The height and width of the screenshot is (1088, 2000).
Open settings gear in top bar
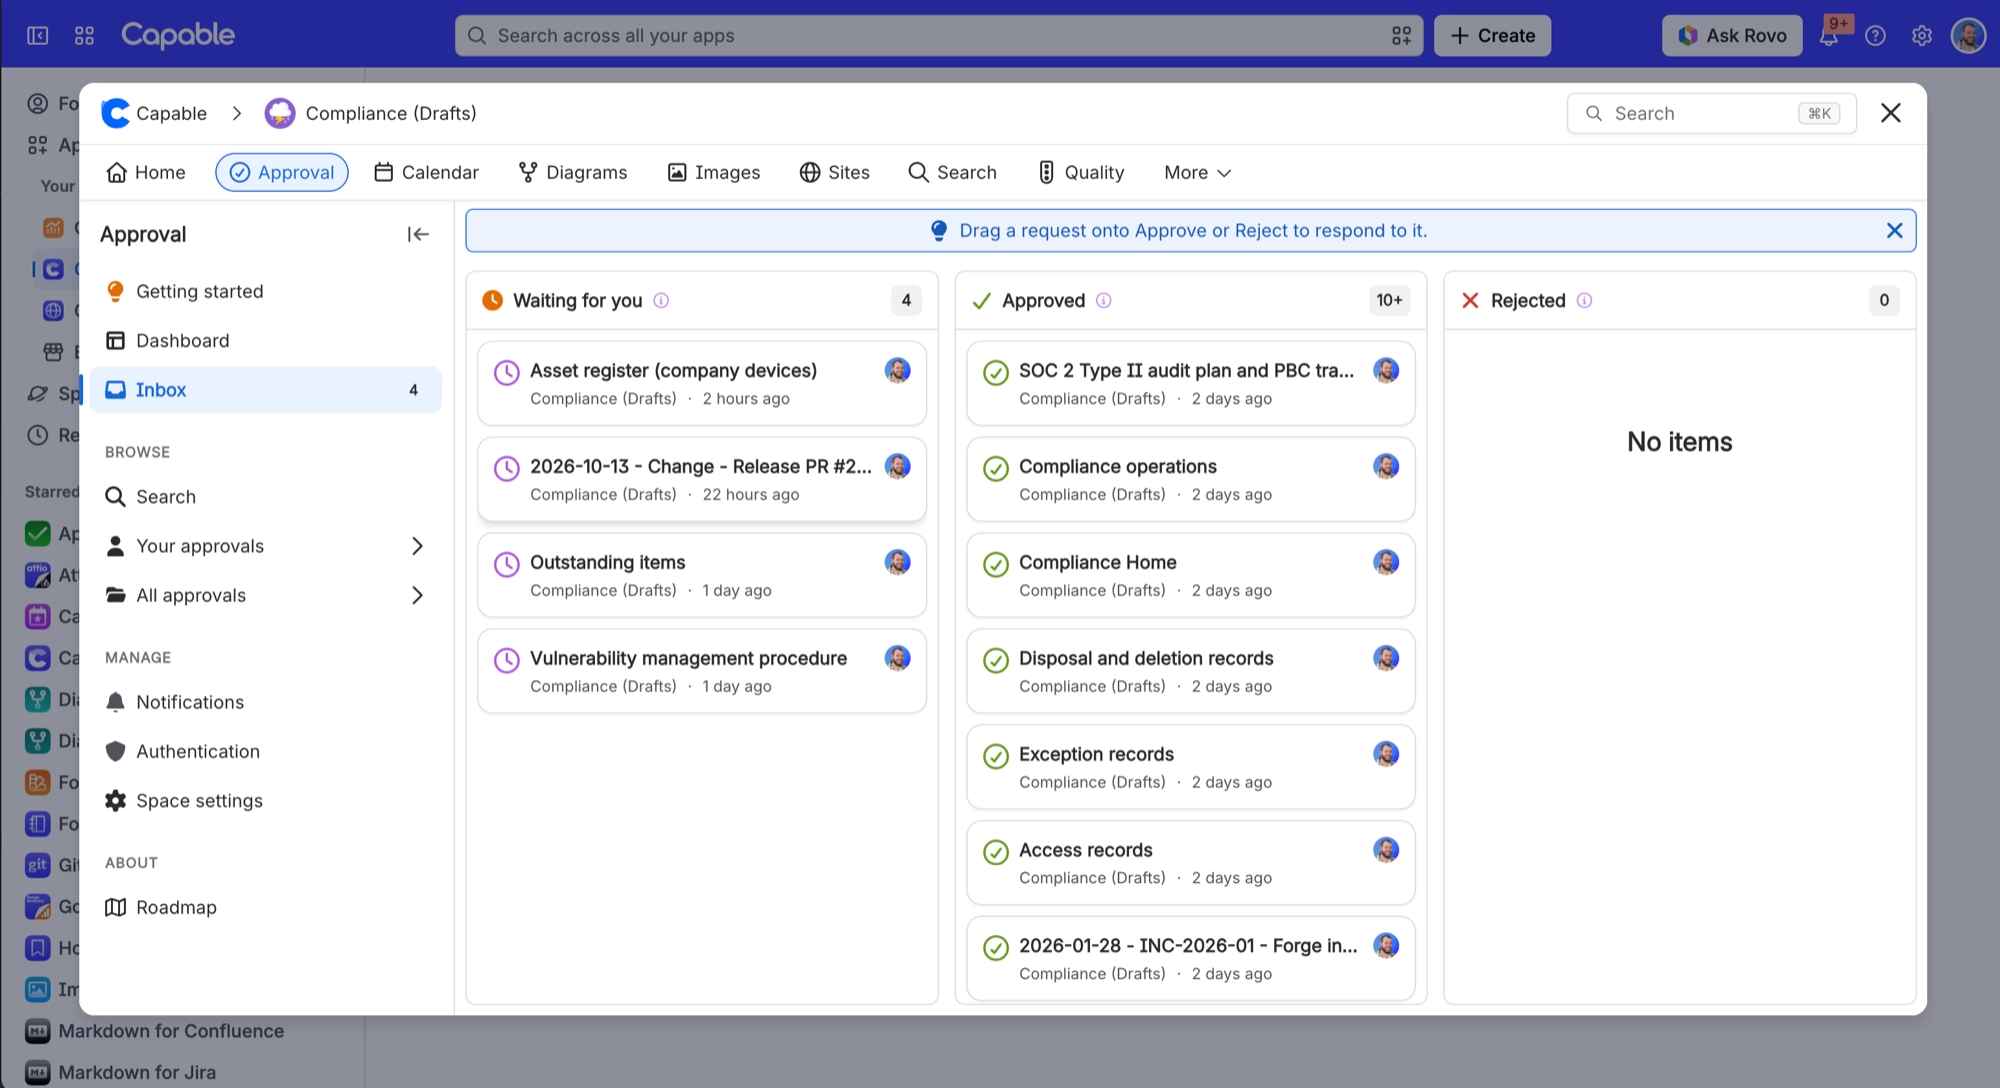1922,36
